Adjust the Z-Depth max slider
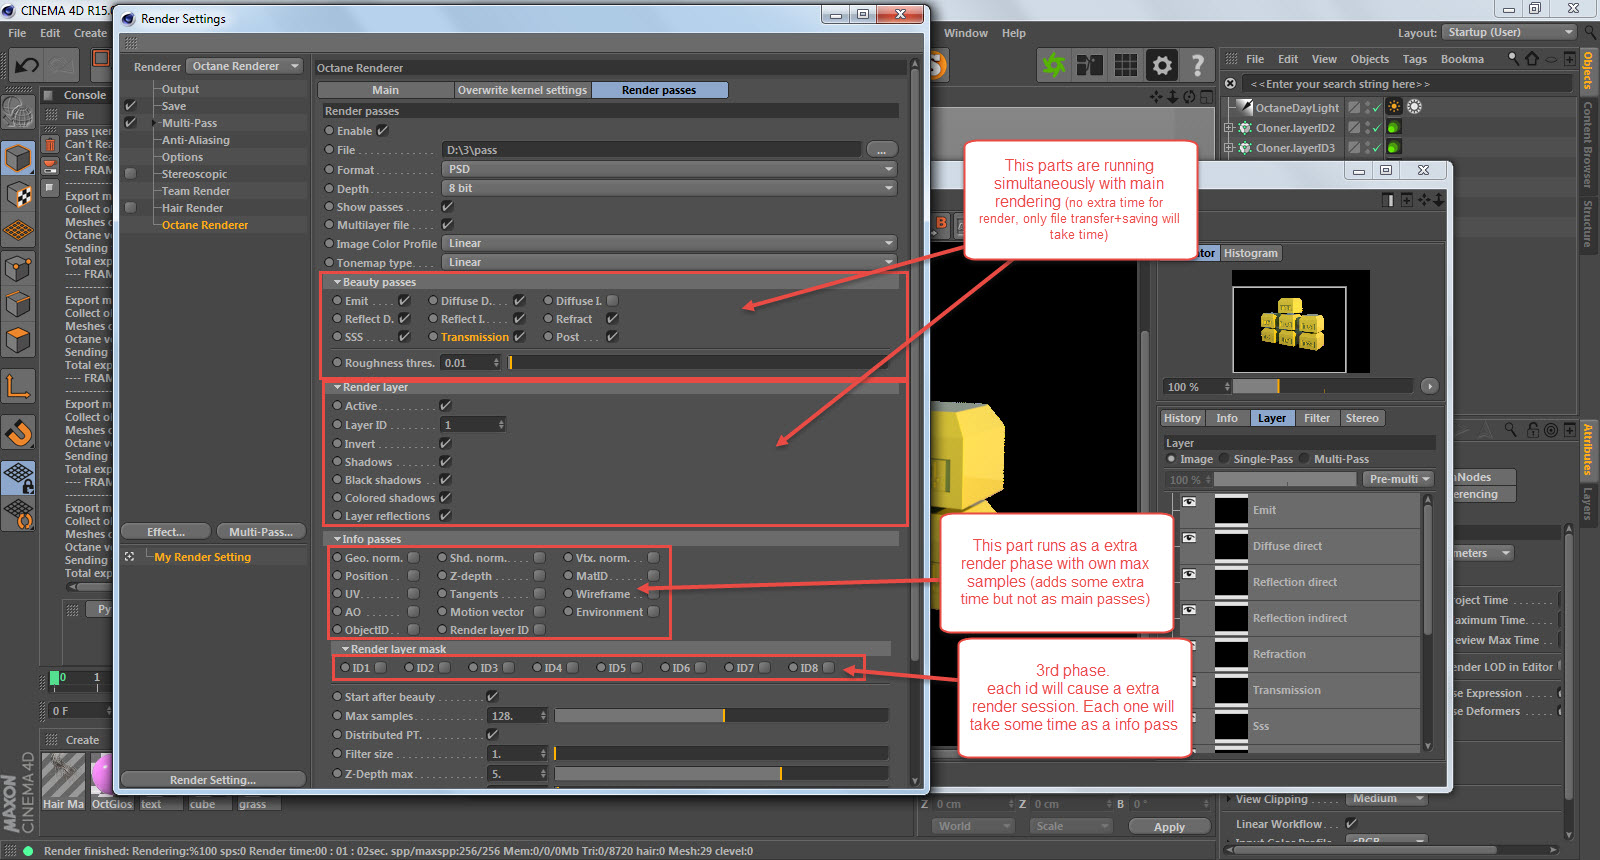This screenshot has width=1600, height=860. tap(721, 774)
